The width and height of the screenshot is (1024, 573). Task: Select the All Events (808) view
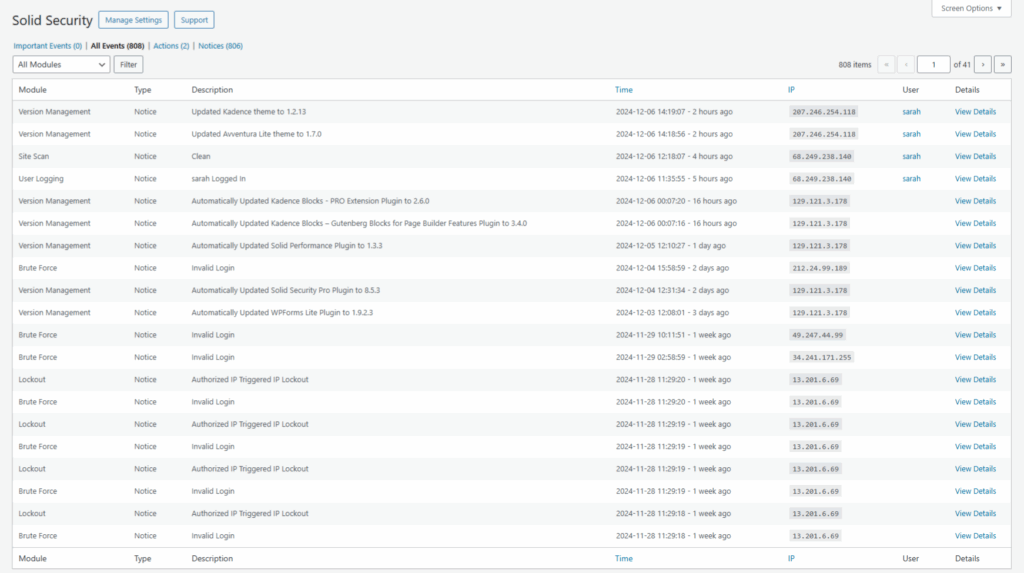tap(117, 46)
